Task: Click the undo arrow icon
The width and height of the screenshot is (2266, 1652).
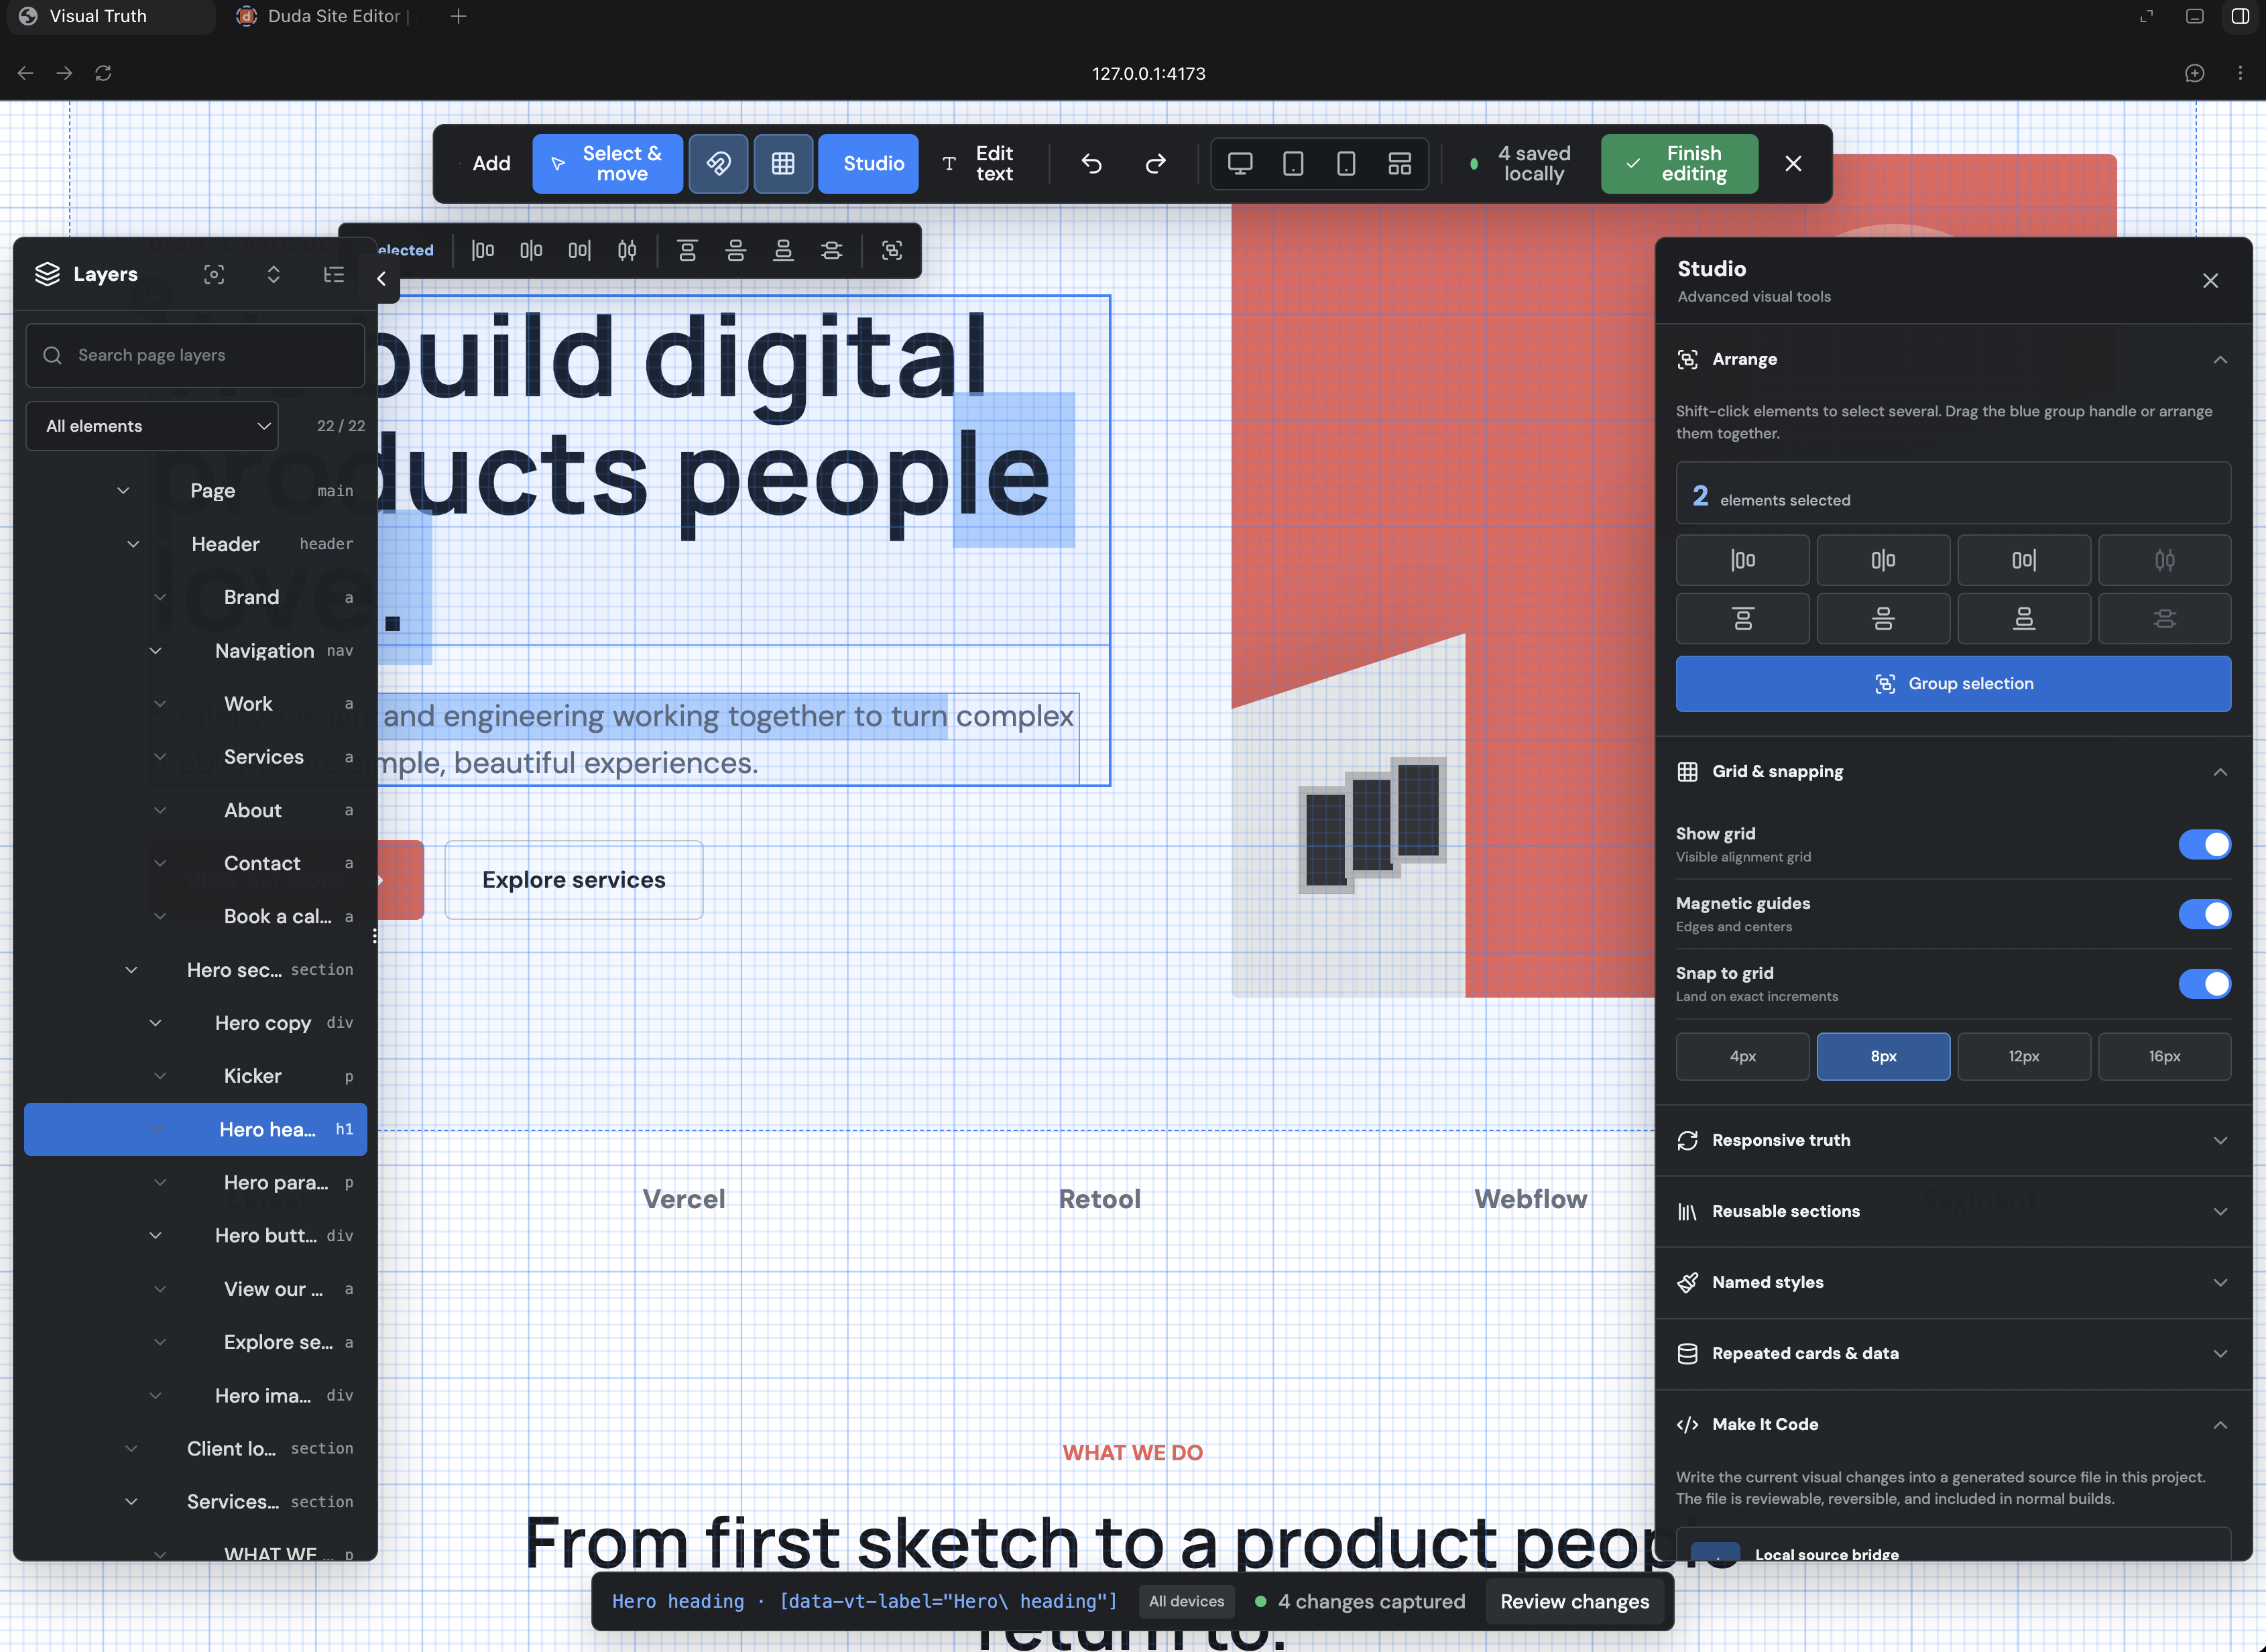Action: (1092, 163)
